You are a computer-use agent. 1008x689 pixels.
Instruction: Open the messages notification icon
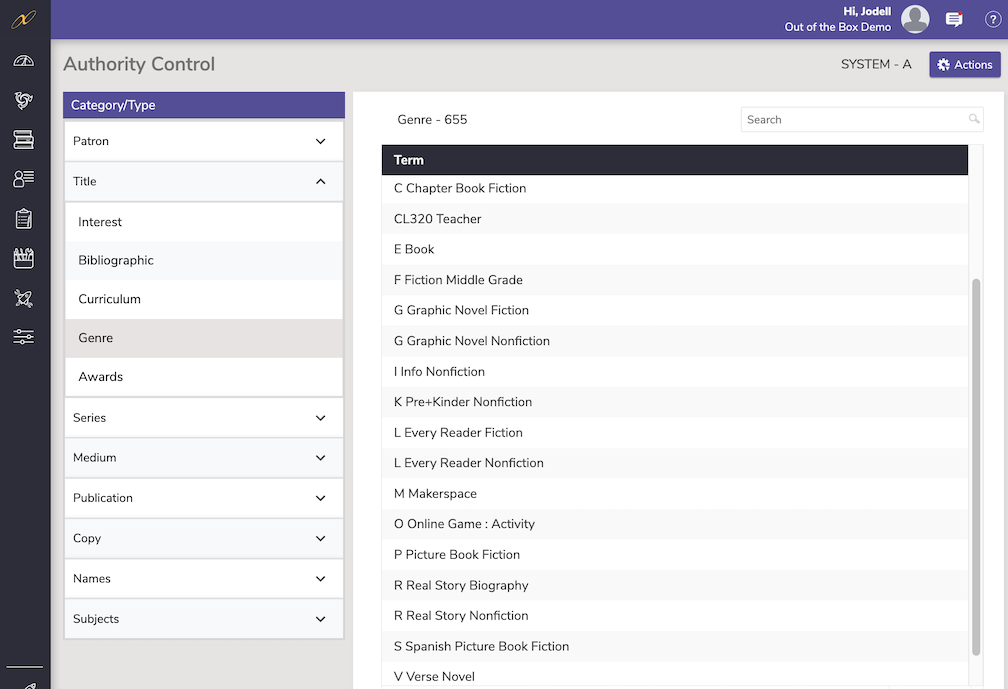point(954,19)
